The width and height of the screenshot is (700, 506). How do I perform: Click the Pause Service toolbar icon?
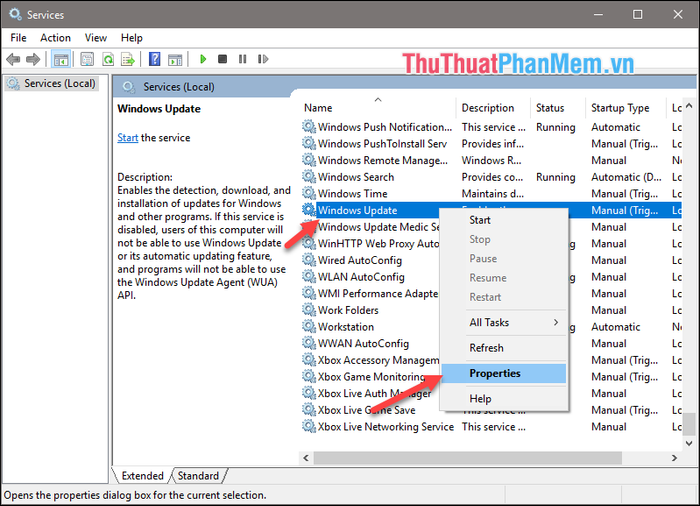tap(241, 60)
